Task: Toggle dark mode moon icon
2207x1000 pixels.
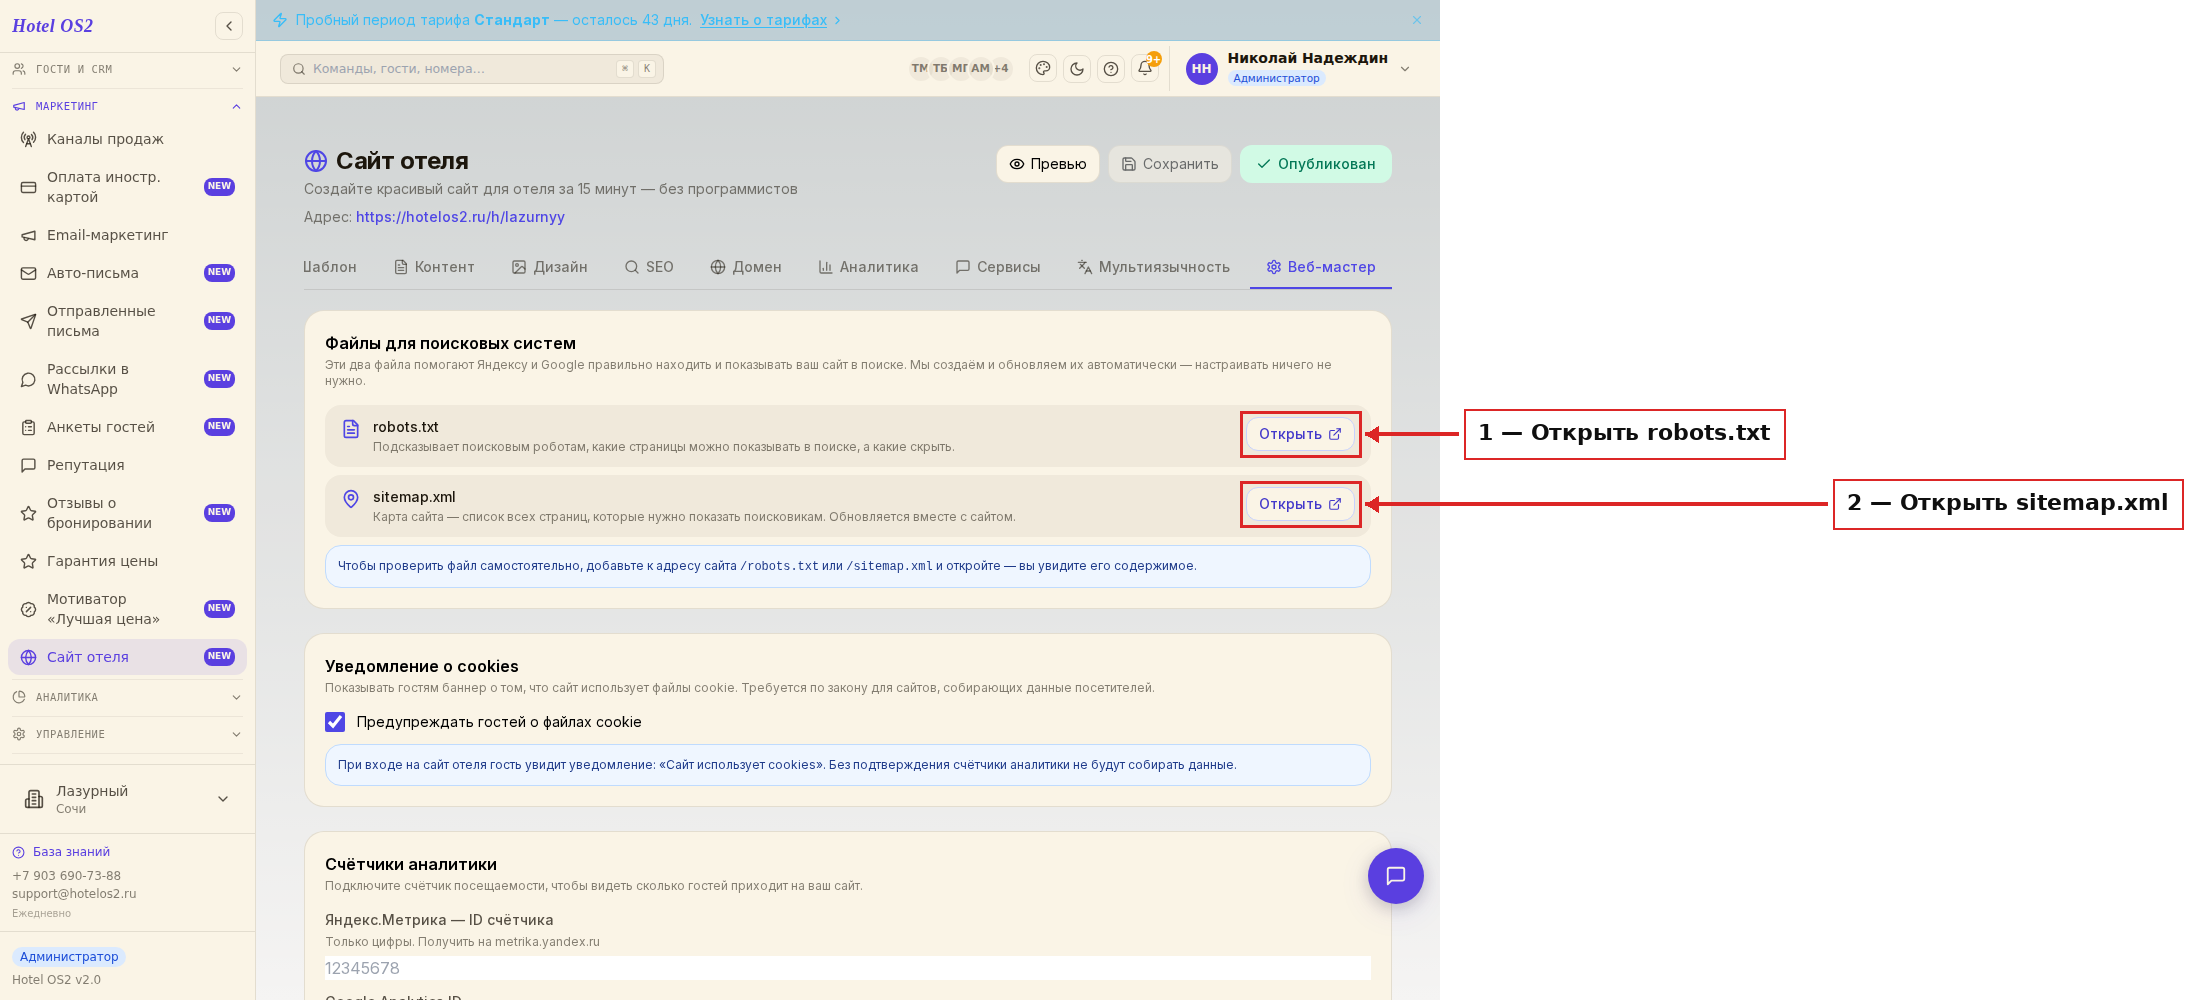Action: coord(1077,68)
